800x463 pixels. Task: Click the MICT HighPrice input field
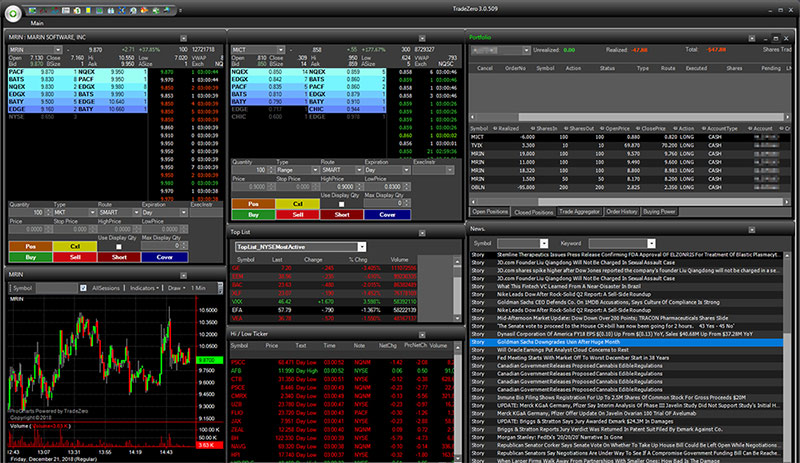342,187
